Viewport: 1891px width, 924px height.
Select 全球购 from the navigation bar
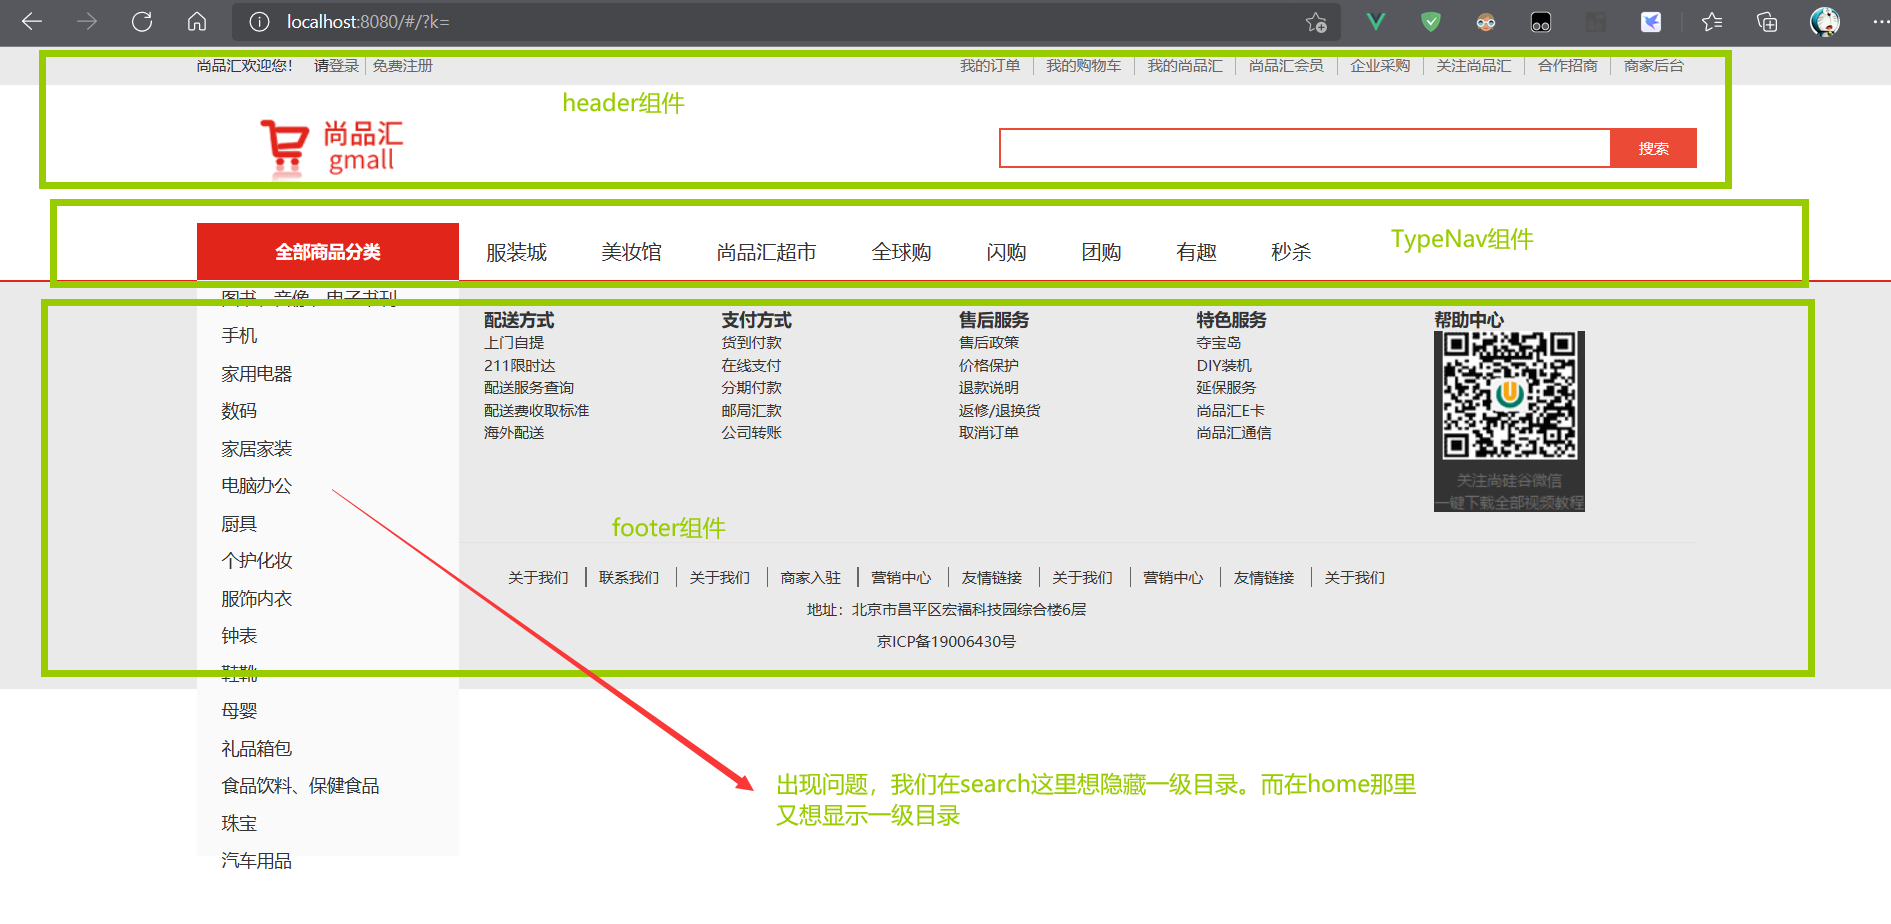pos(901,252)
